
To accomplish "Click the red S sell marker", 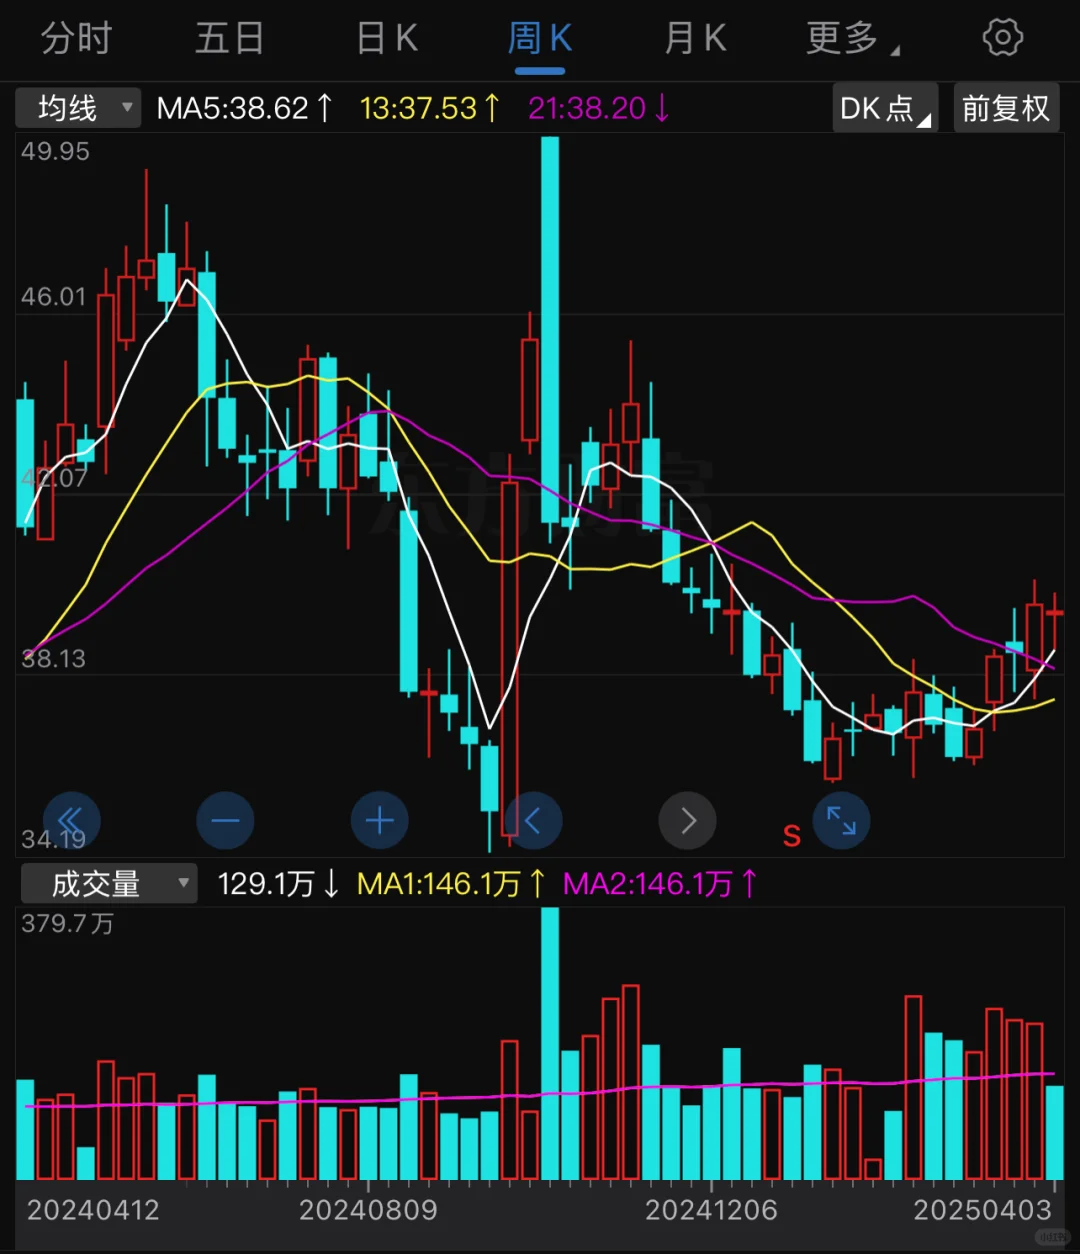I will pyautogui.click(x=791, y=835).
